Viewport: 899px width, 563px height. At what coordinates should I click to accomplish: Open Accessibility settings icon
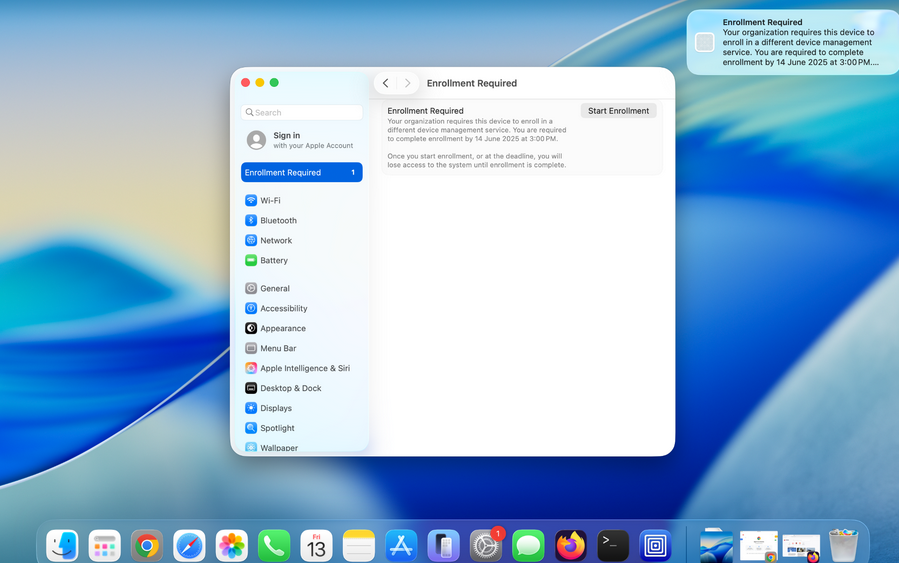[251, 308]
